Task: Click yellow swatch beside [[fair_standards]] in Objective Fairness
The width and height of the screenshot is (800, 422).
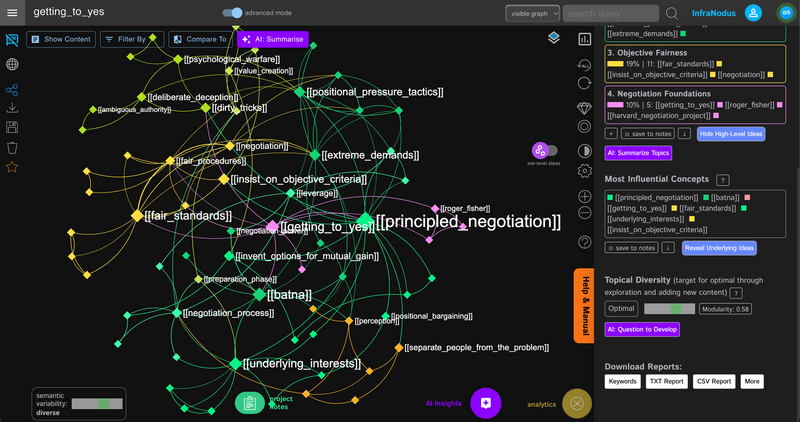Action: pos(719,64)
